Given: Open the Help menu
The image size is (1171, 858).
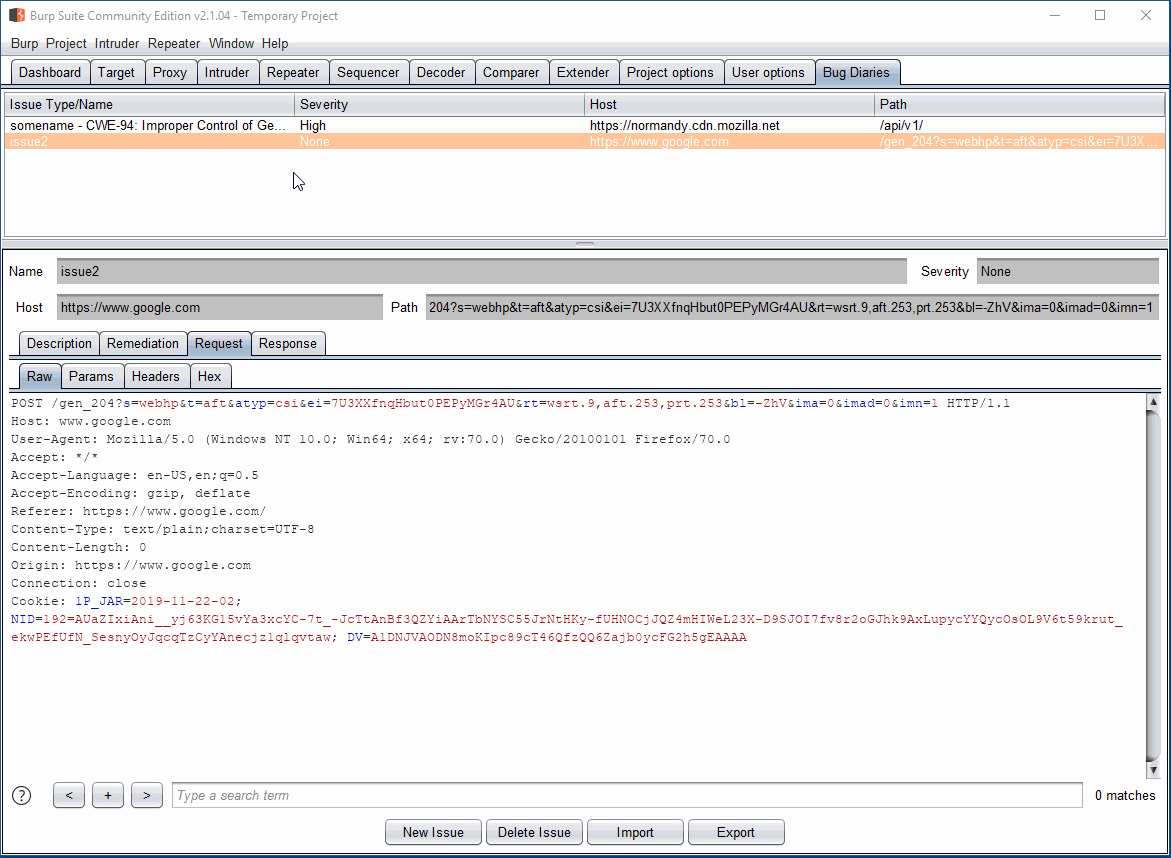Looking at the screenshot, I should (275, 43).
